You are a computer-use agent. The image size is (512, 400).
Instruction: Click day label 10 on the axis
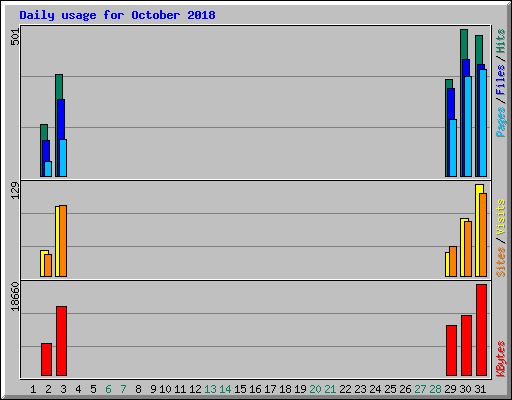pyautogui.click(x=165, y=389)
